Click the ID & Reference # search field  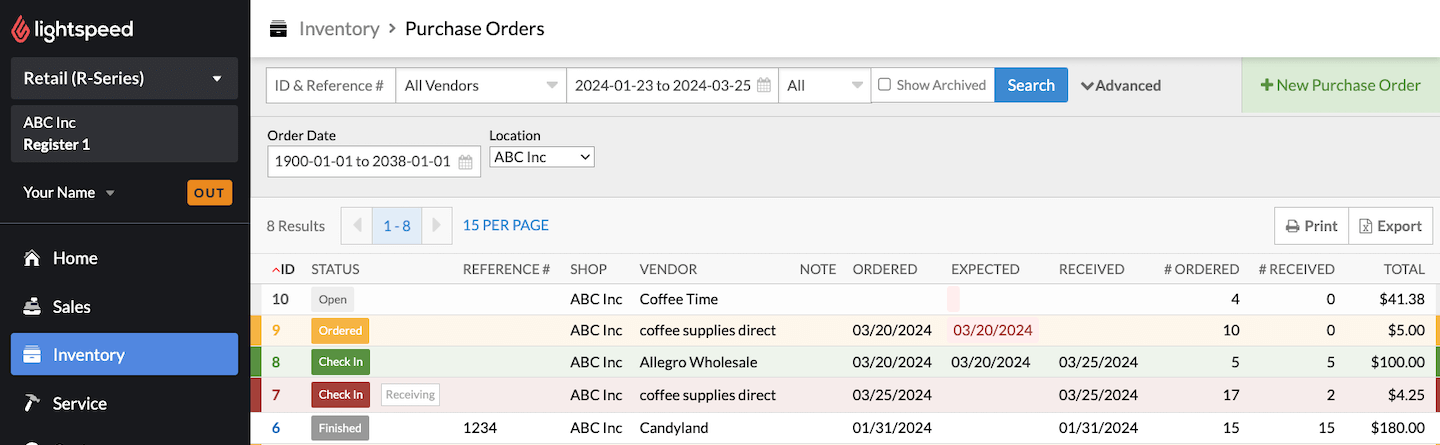330,86
